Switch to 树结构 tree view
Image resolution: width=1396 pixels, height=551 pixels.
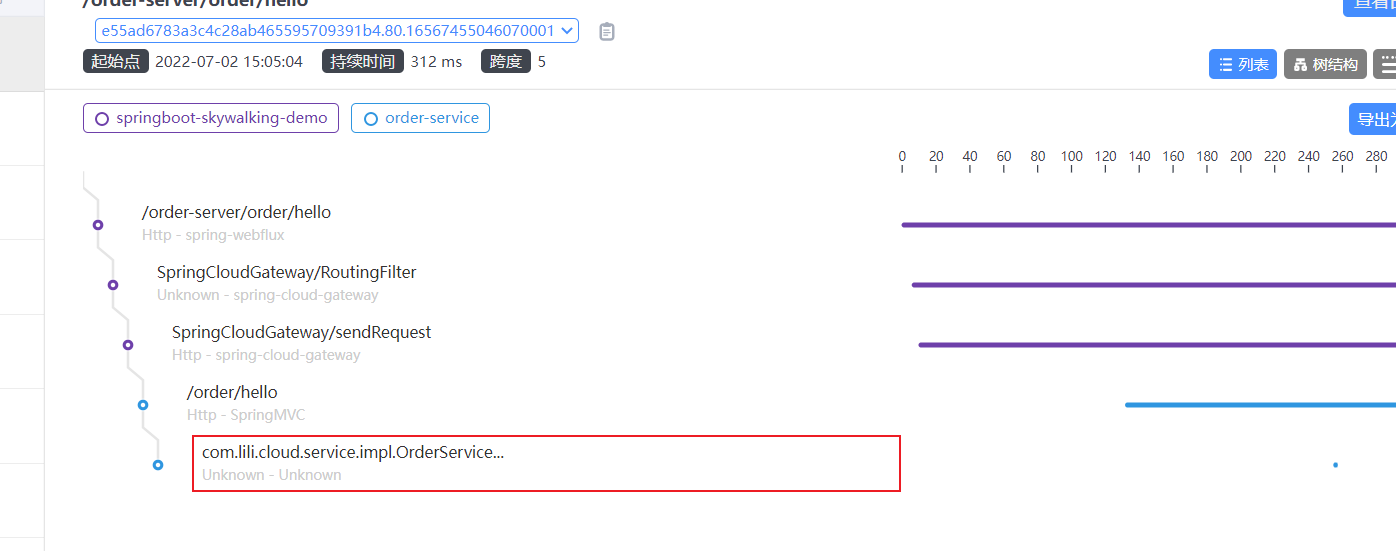[1325, 64]
